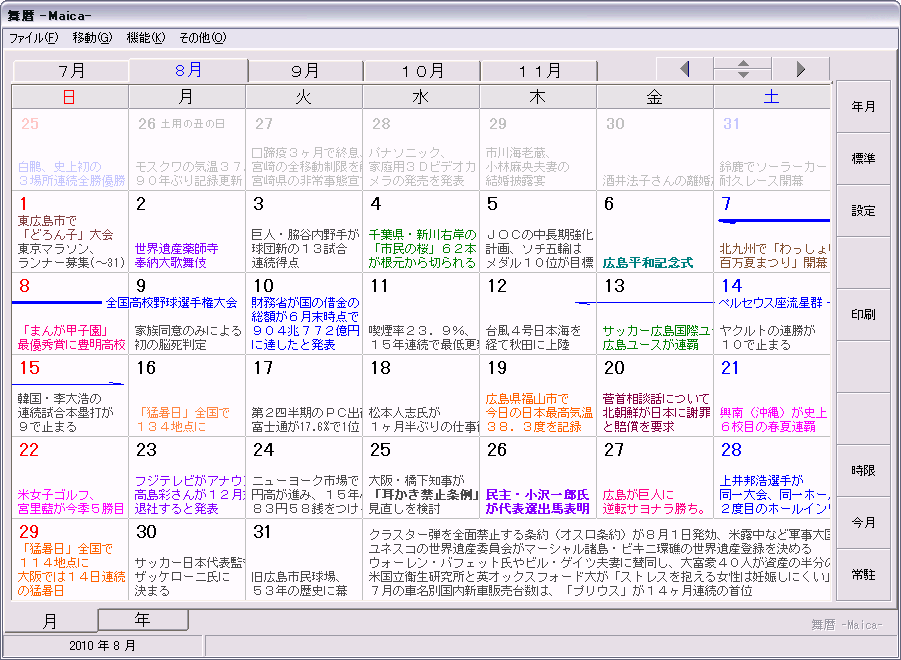Click the 標準 sidebar button
This screenshot has width=901, height=660.
point(863,159)
